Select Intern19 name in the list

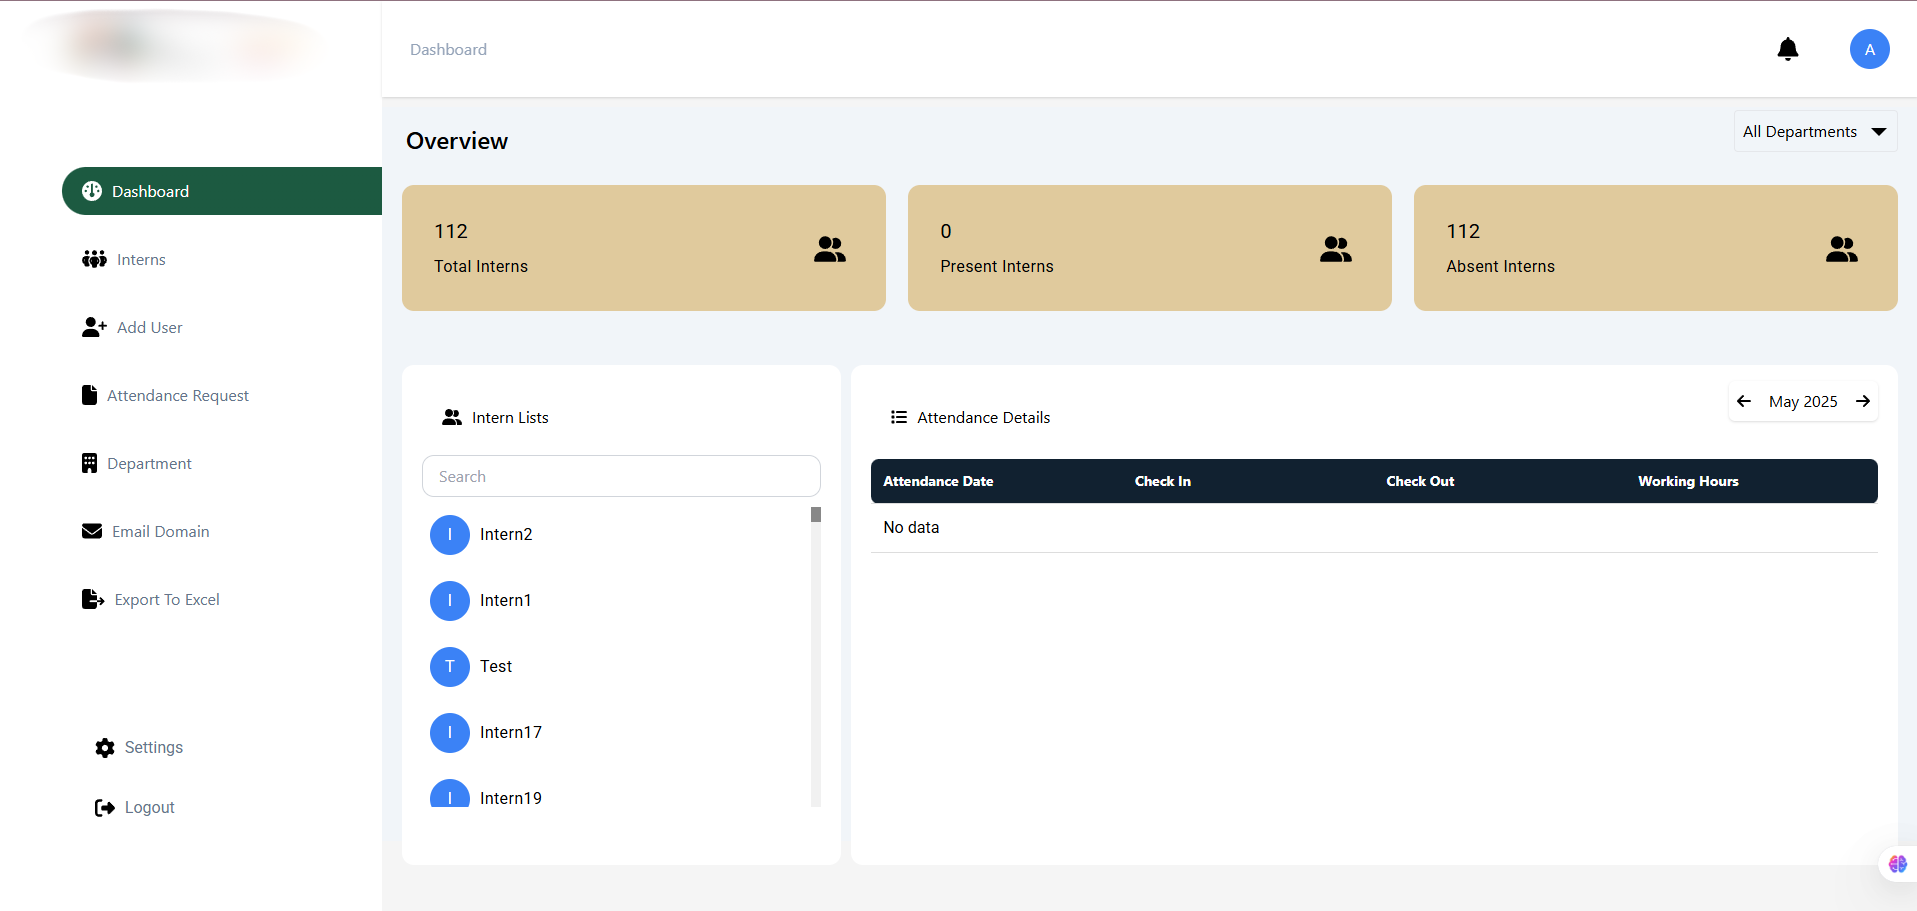click(x=511, y=798)
